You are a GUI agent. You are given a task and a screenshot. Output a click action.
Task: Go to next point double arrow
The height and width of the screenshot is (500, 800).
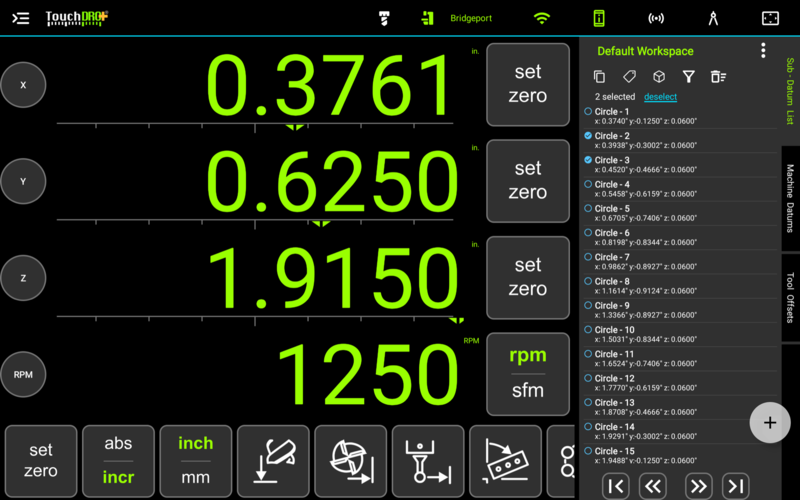(x=698, y=486)
